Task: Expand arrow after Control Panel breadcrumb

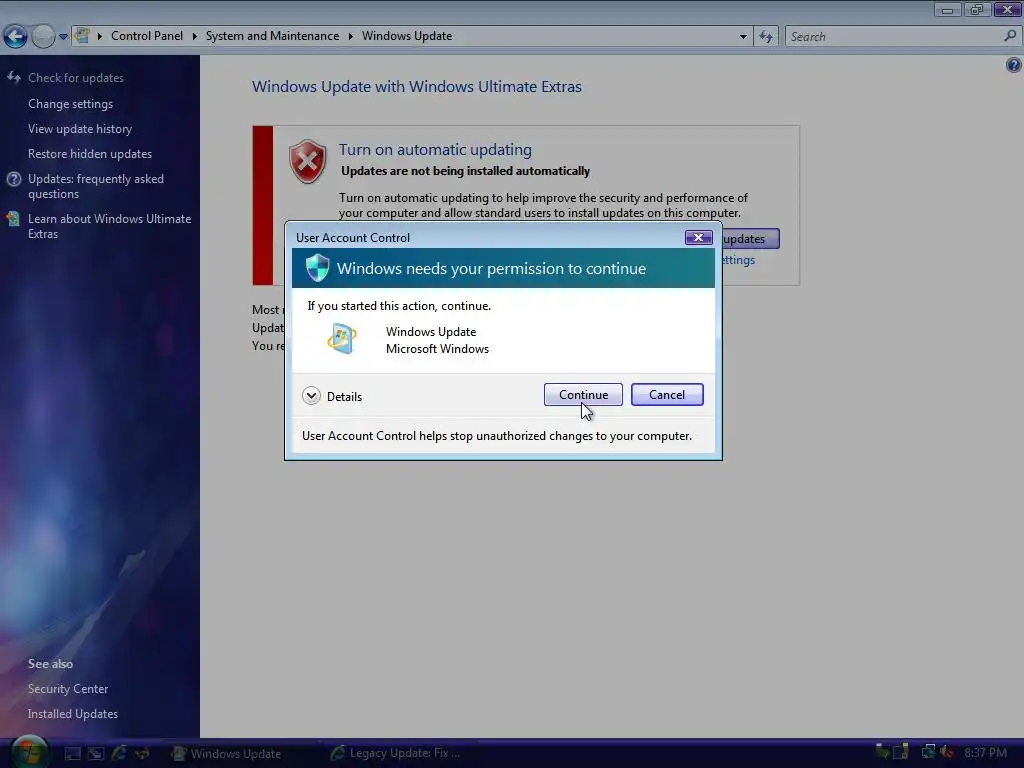Action: click(x=195, y=37)
